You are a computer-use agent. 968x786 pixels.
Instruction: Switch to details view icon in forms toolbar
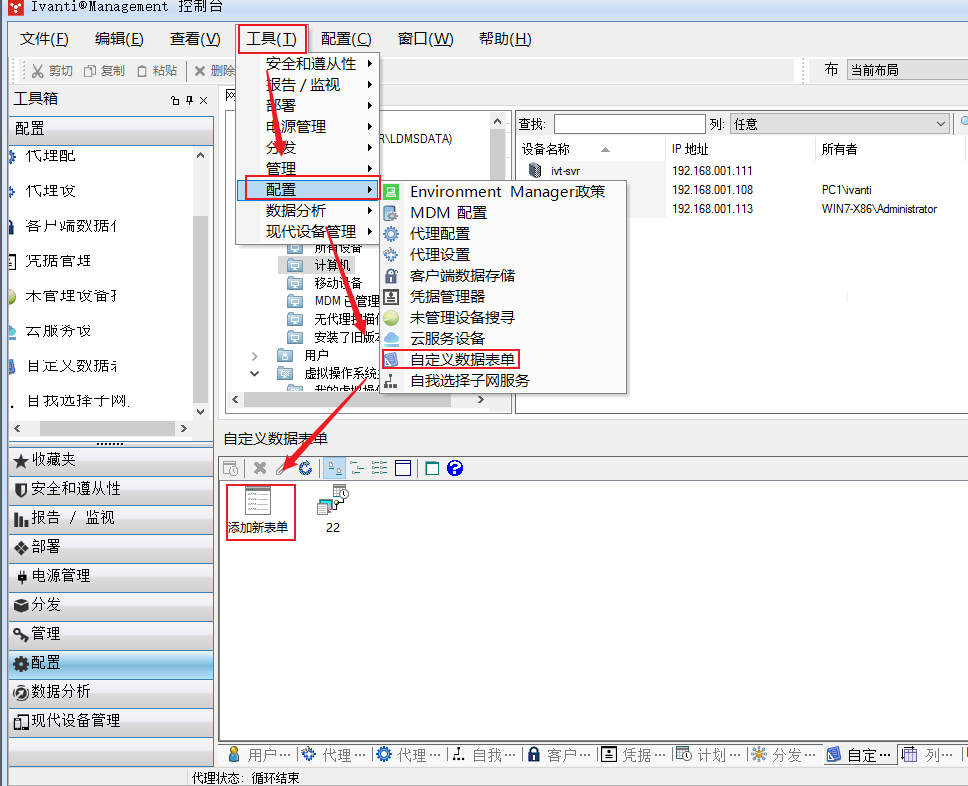click(403, 468)
